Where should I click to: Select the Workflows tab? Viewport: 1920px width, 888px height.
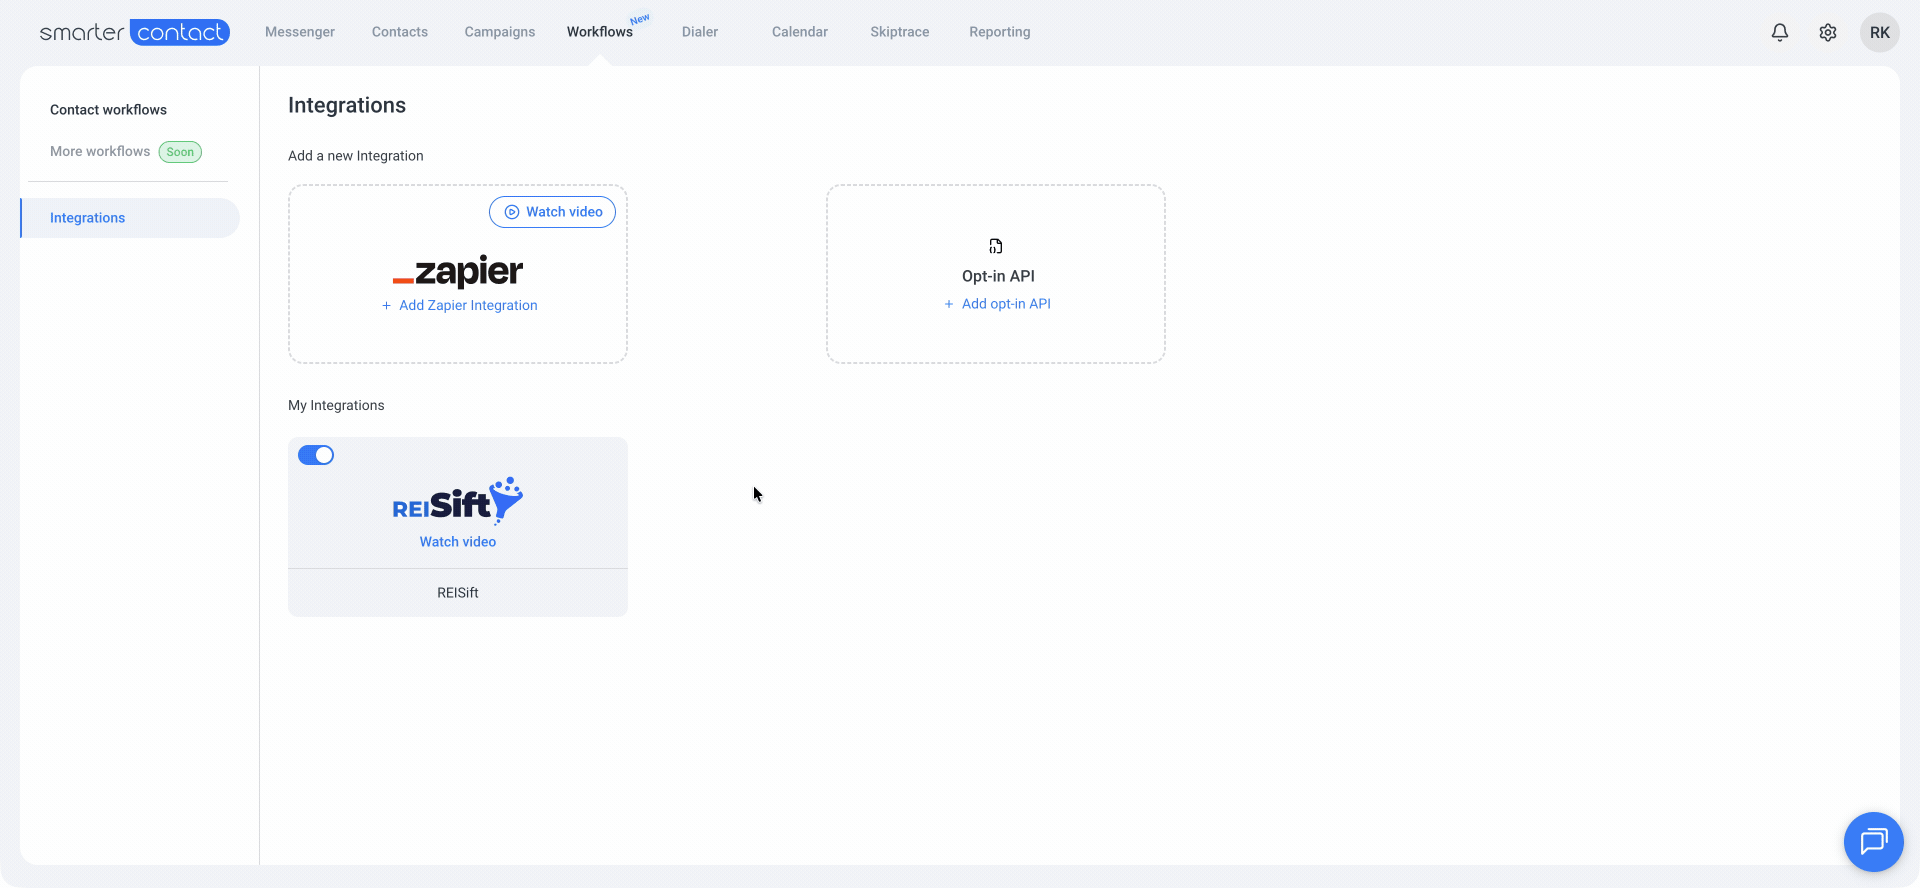pos(600,32)
